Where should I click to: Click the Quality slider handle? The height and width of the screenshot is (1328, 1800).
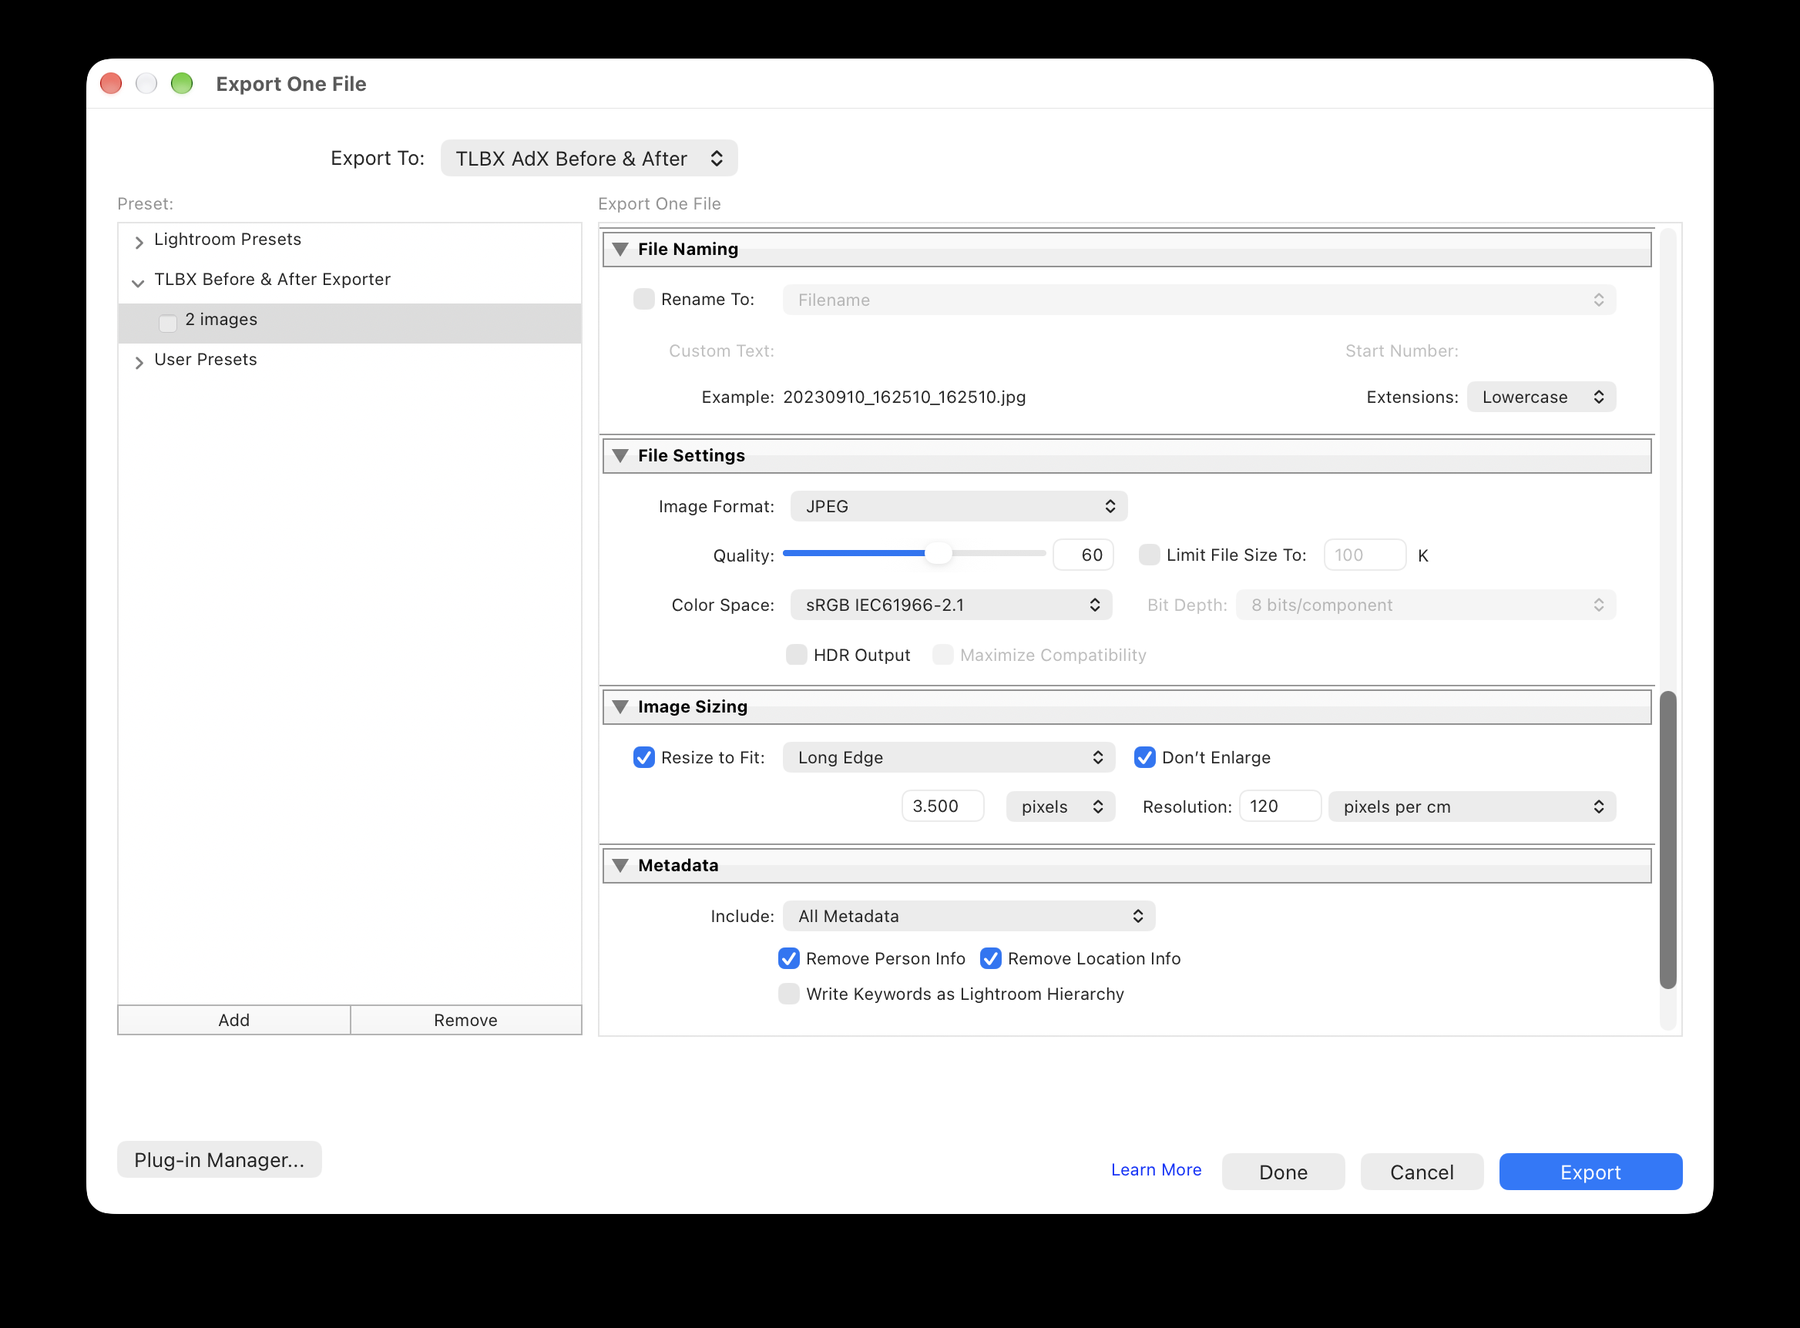pyautogui.click(x=938, y=553)
